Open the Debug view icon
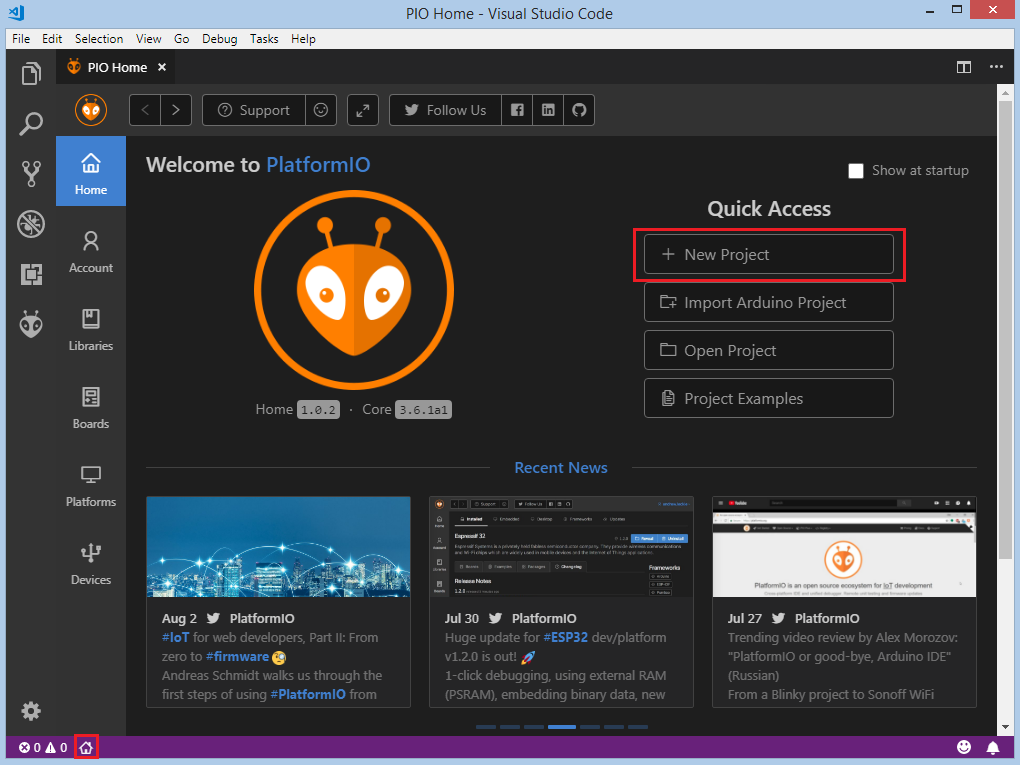The height and width of the screenshot is (765, 1020). click(31, 224)
